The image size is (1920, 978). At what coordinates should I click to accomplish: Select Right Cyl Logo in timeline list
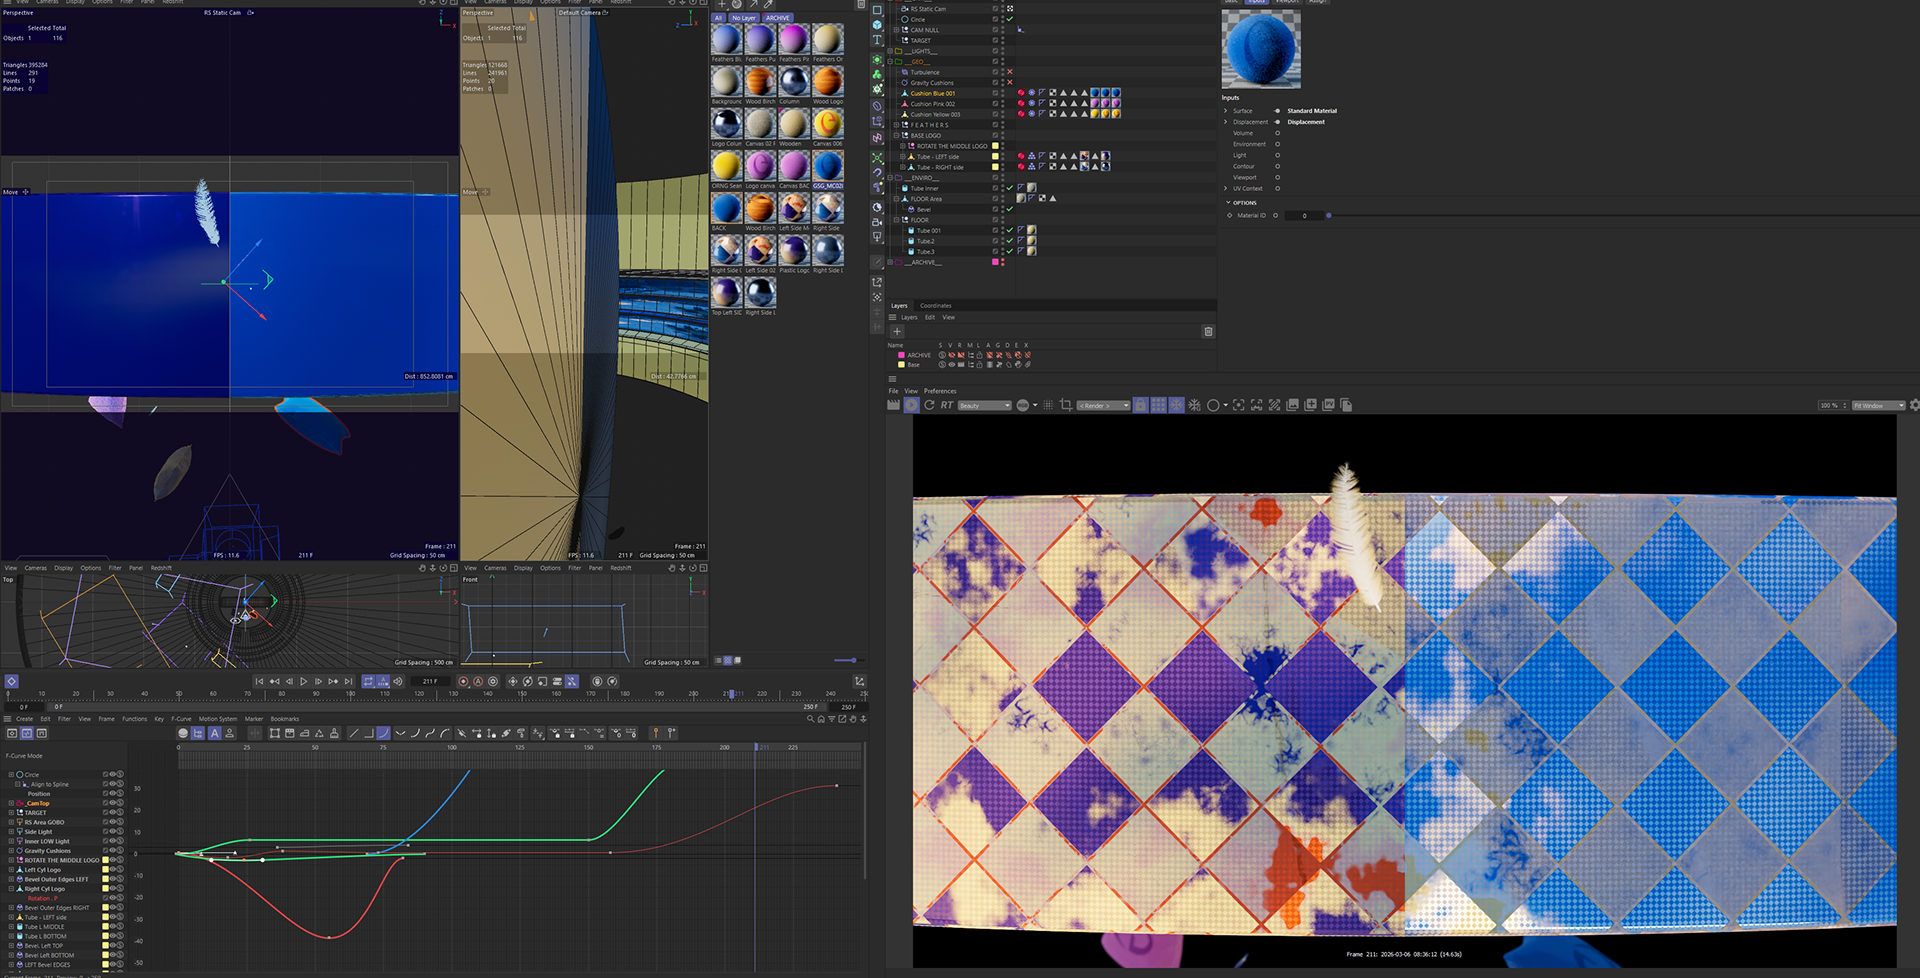click(45, 889)
